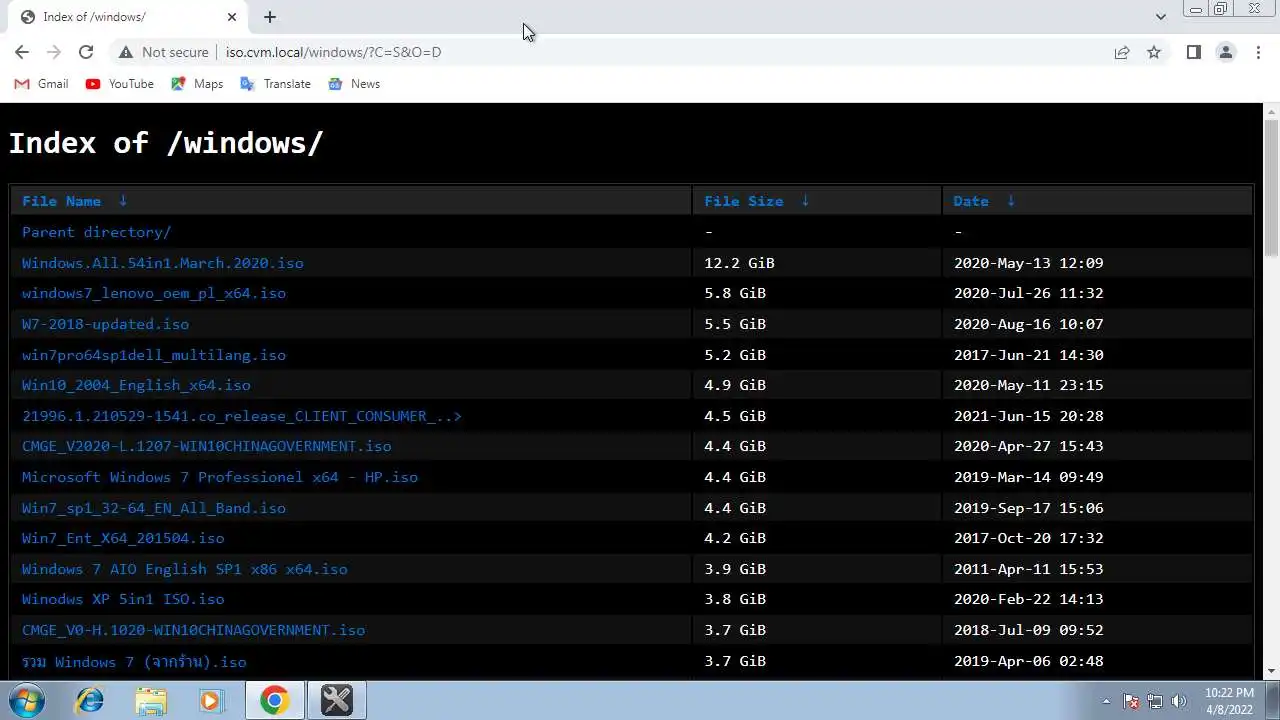Open the tools app on the taskbar
The height and width of the screenshot is (720, 1280).
(336, 701)
